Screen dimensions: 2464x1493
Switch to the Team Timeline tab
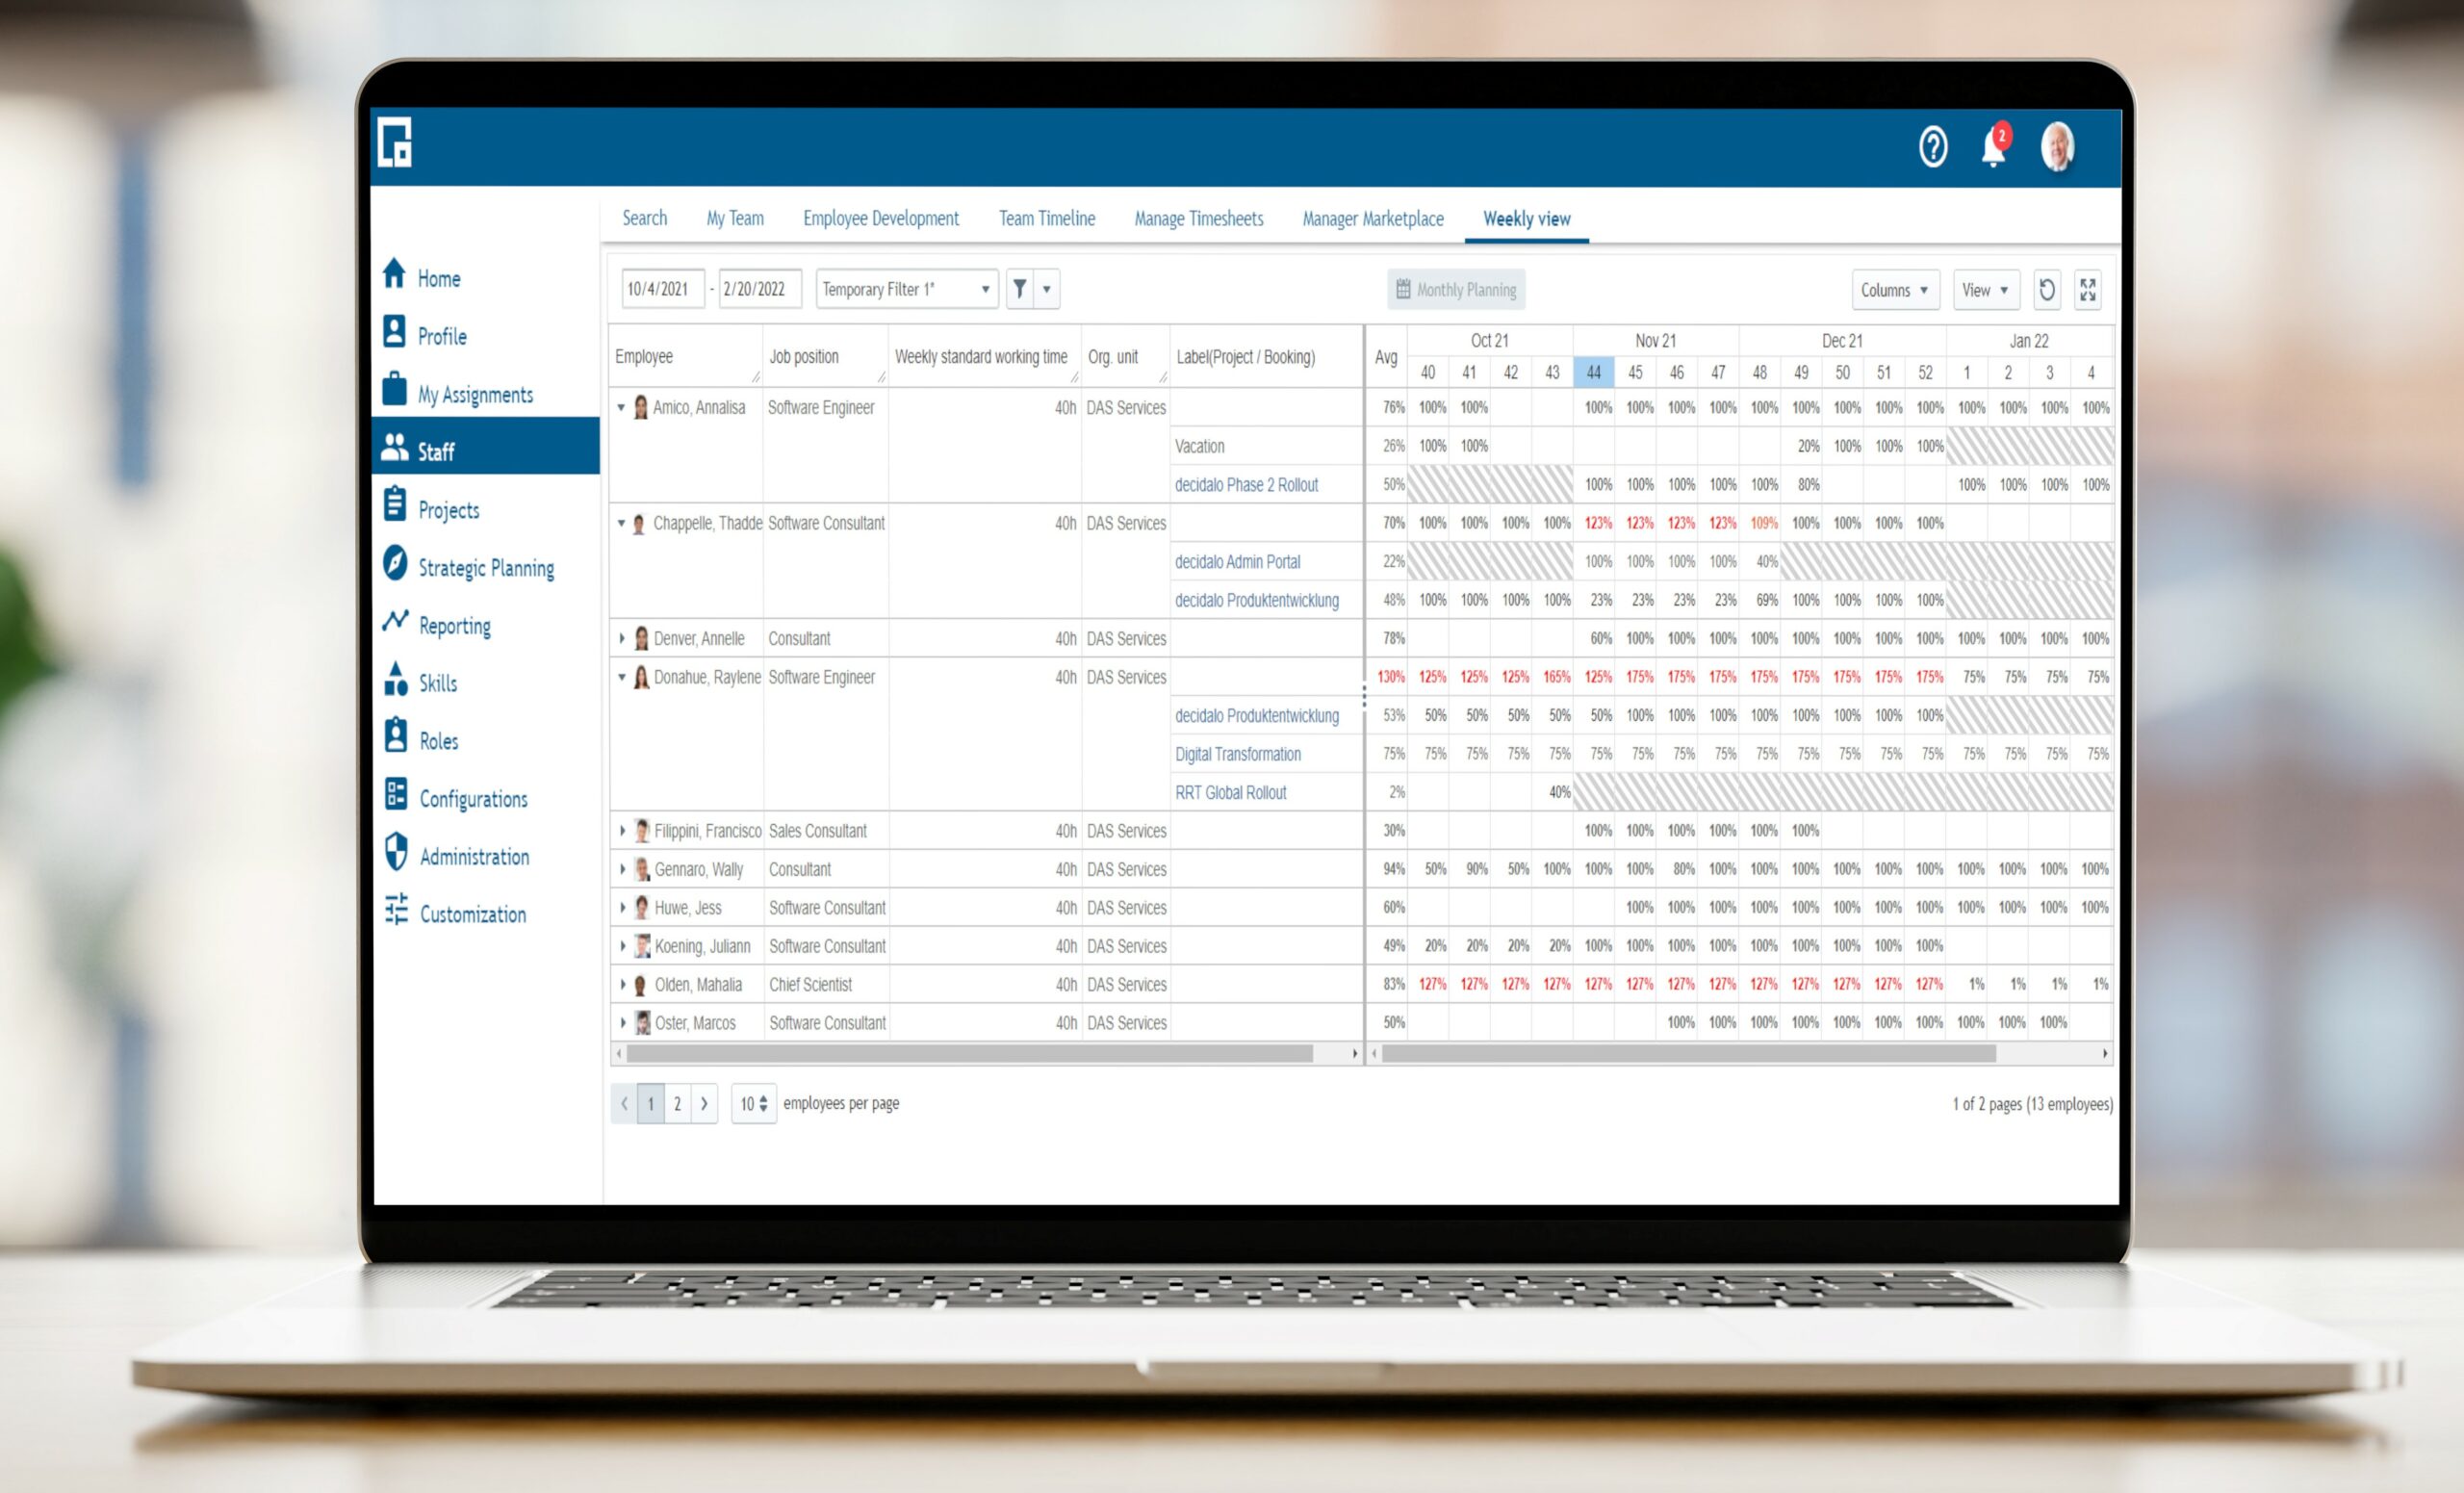(1046, 218)
